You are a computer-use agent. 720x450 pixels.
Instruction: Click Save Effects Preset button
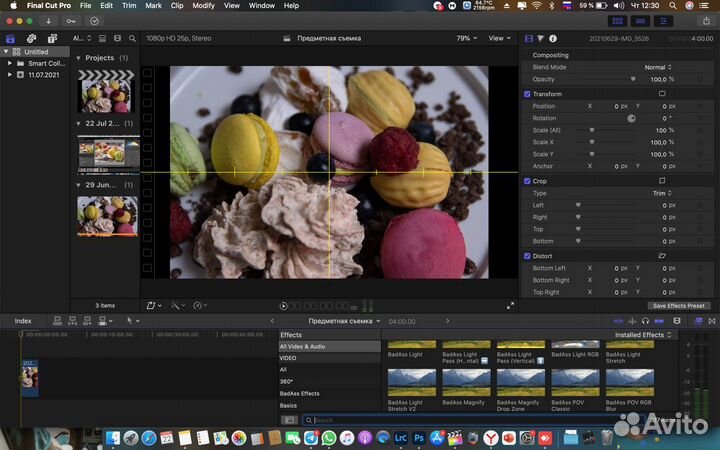tap(679, 306)
